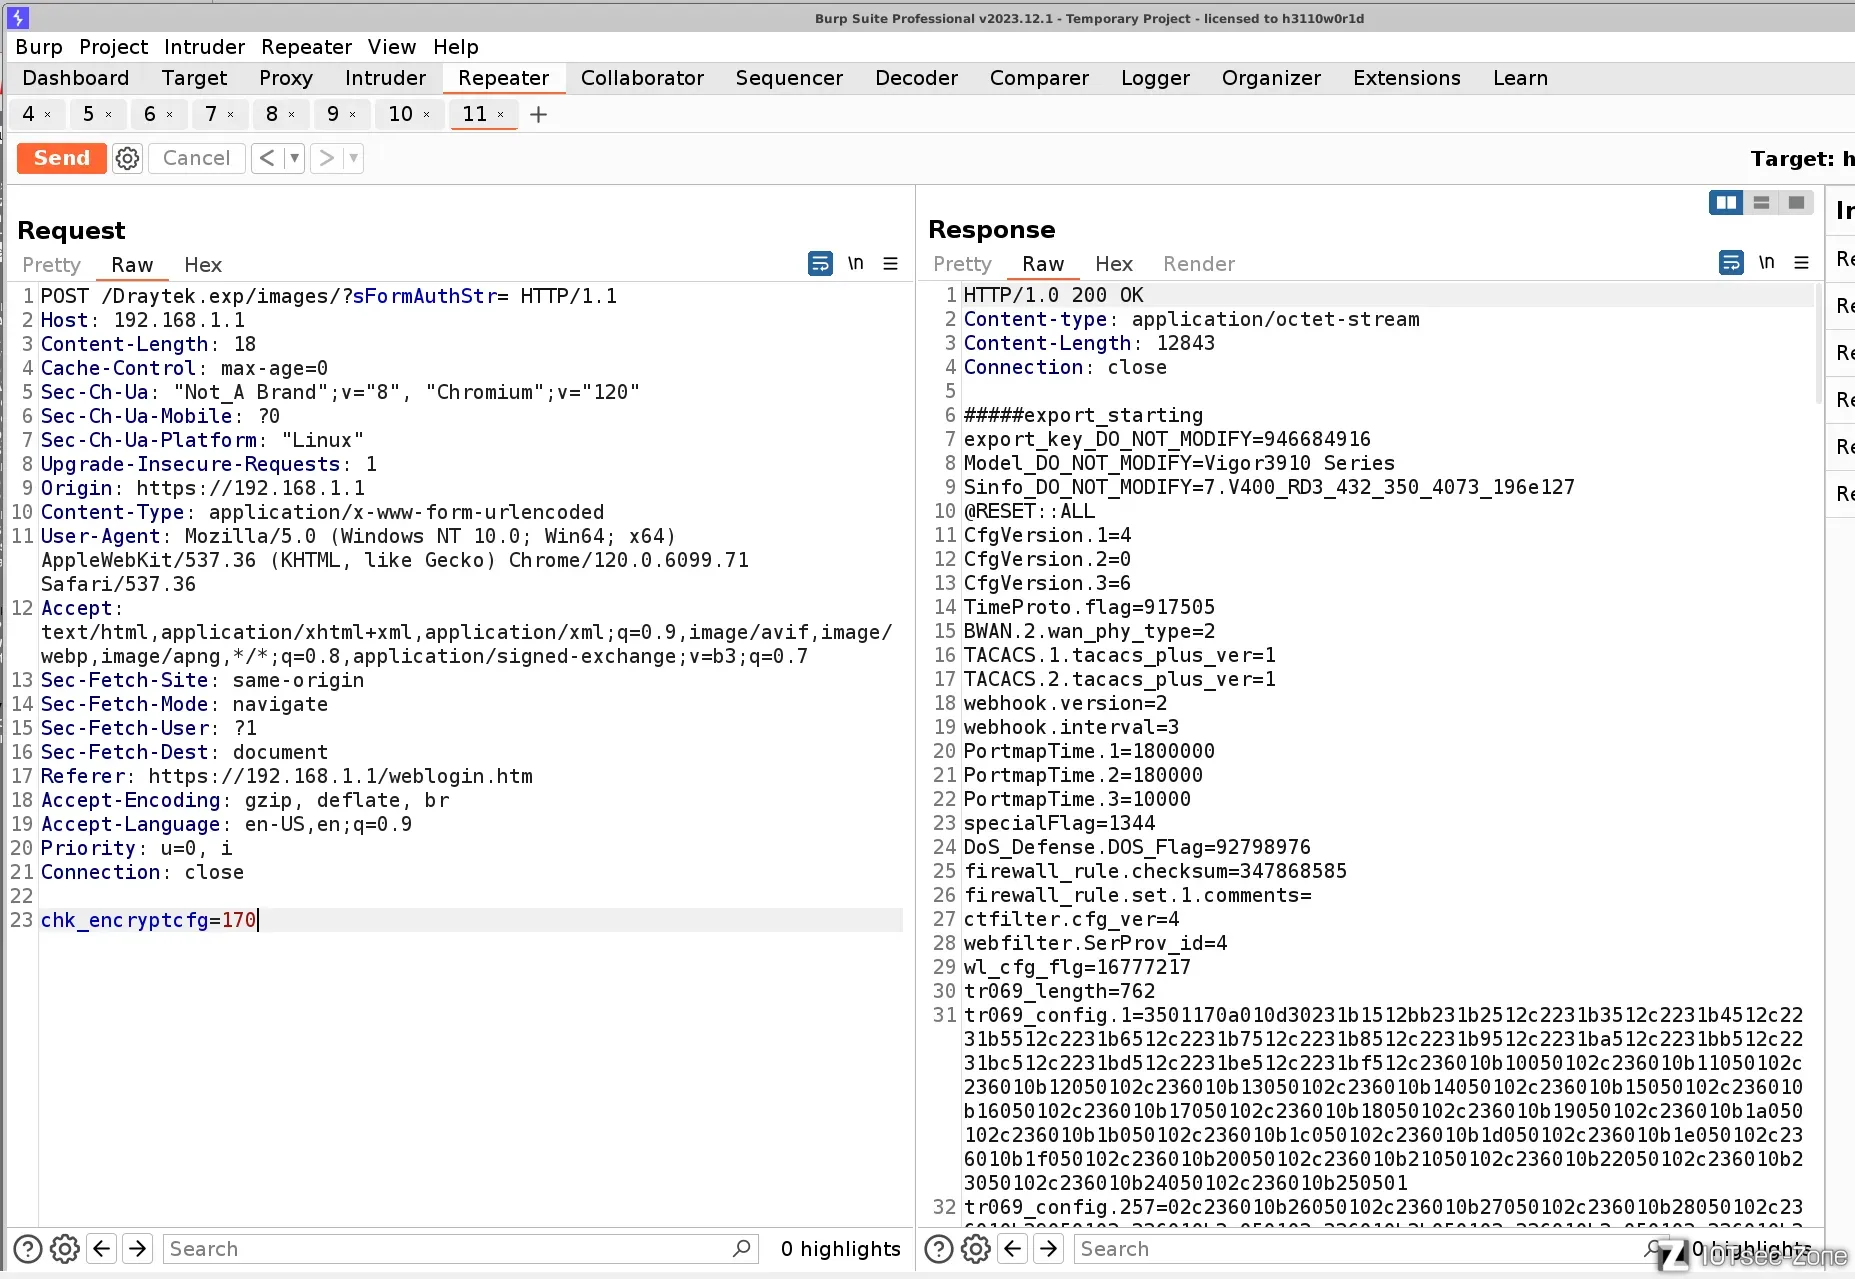This screenshot has height=1279, width=1855.
Task: Close Repeater tab number 10
Action: pyautogui.click(x=427, y=115)
